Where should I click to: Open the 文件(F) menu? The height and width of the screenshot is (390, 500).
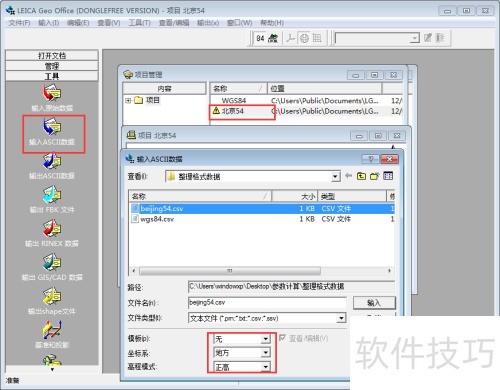[x=19, y=23]
